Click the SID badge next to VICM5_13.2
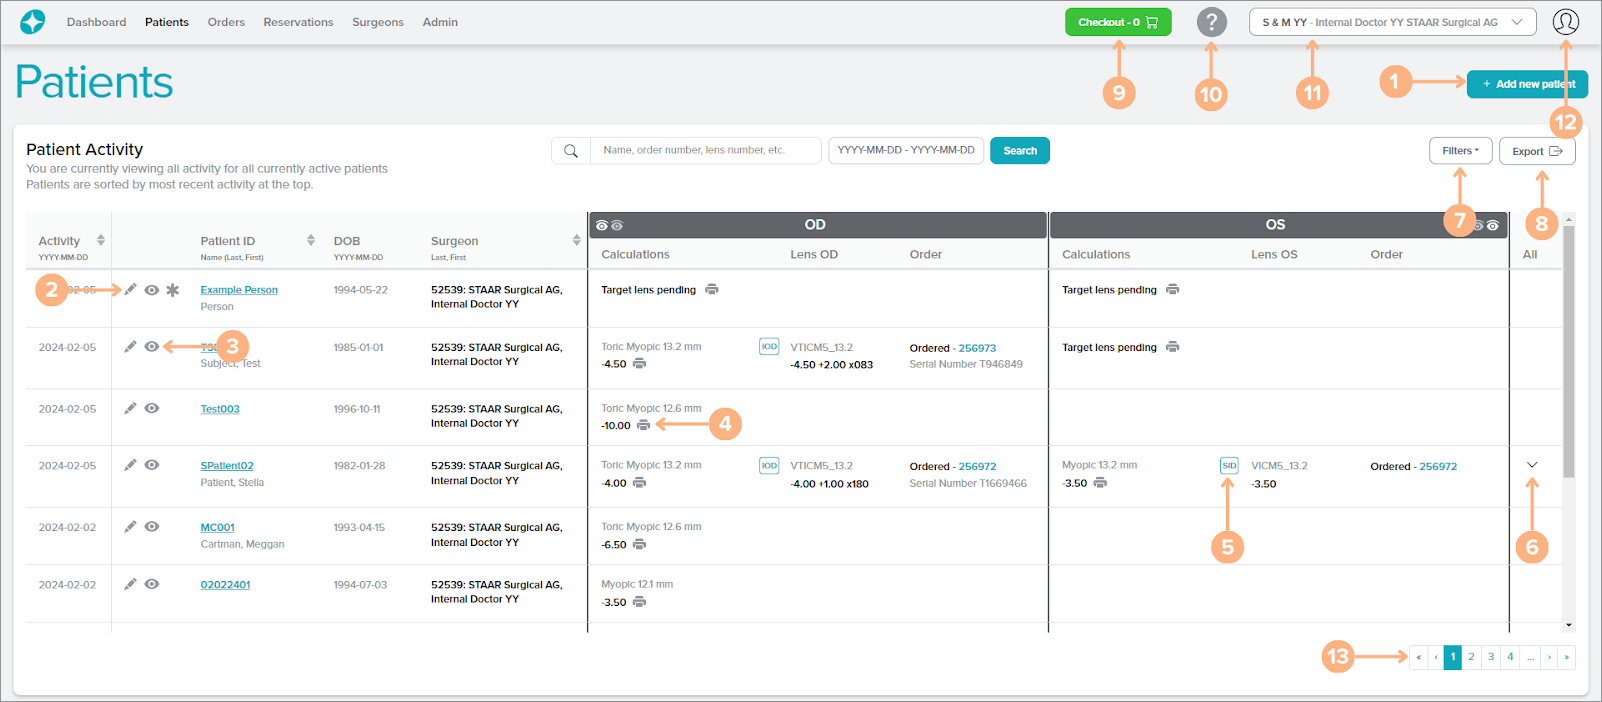1602x702 pixels. [1229, 466]
